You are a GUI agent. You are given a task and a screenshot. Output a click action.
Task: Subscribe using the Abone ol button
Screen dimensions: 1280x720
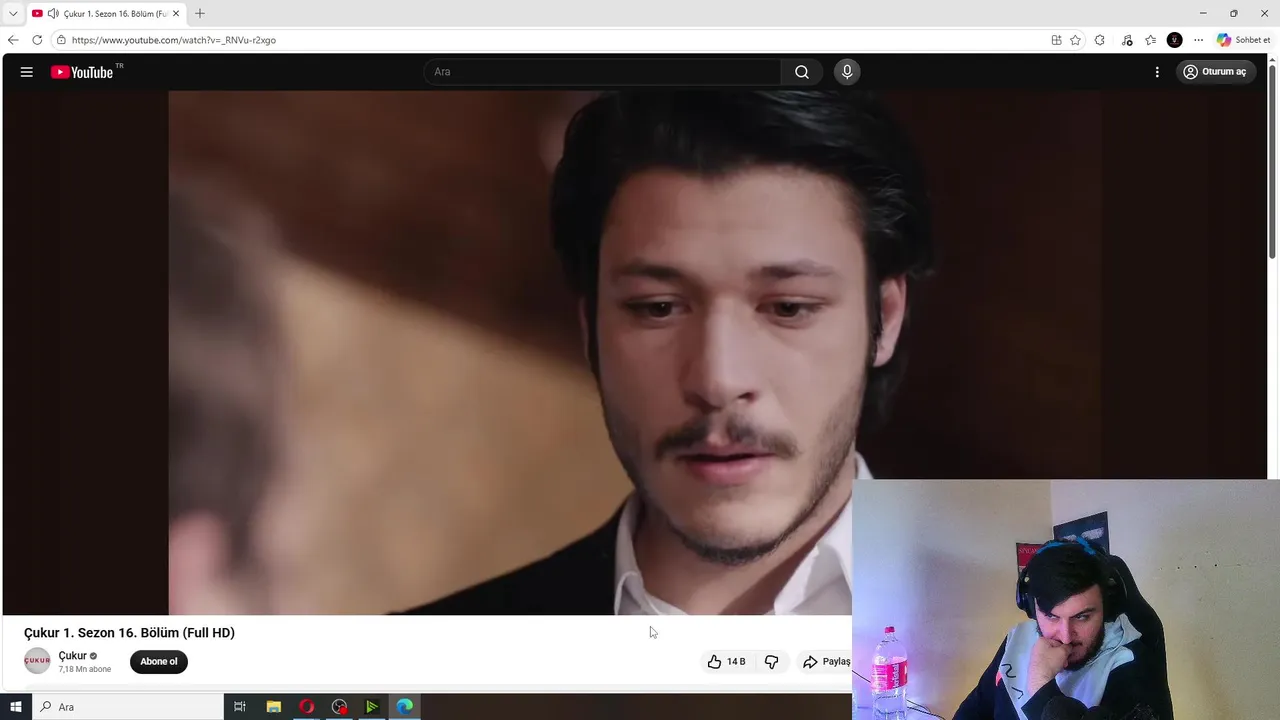(158, 662)
